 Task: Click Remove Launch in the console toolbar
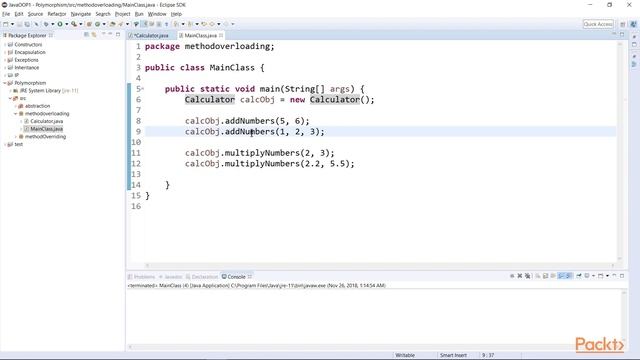(x=520, y=276)
